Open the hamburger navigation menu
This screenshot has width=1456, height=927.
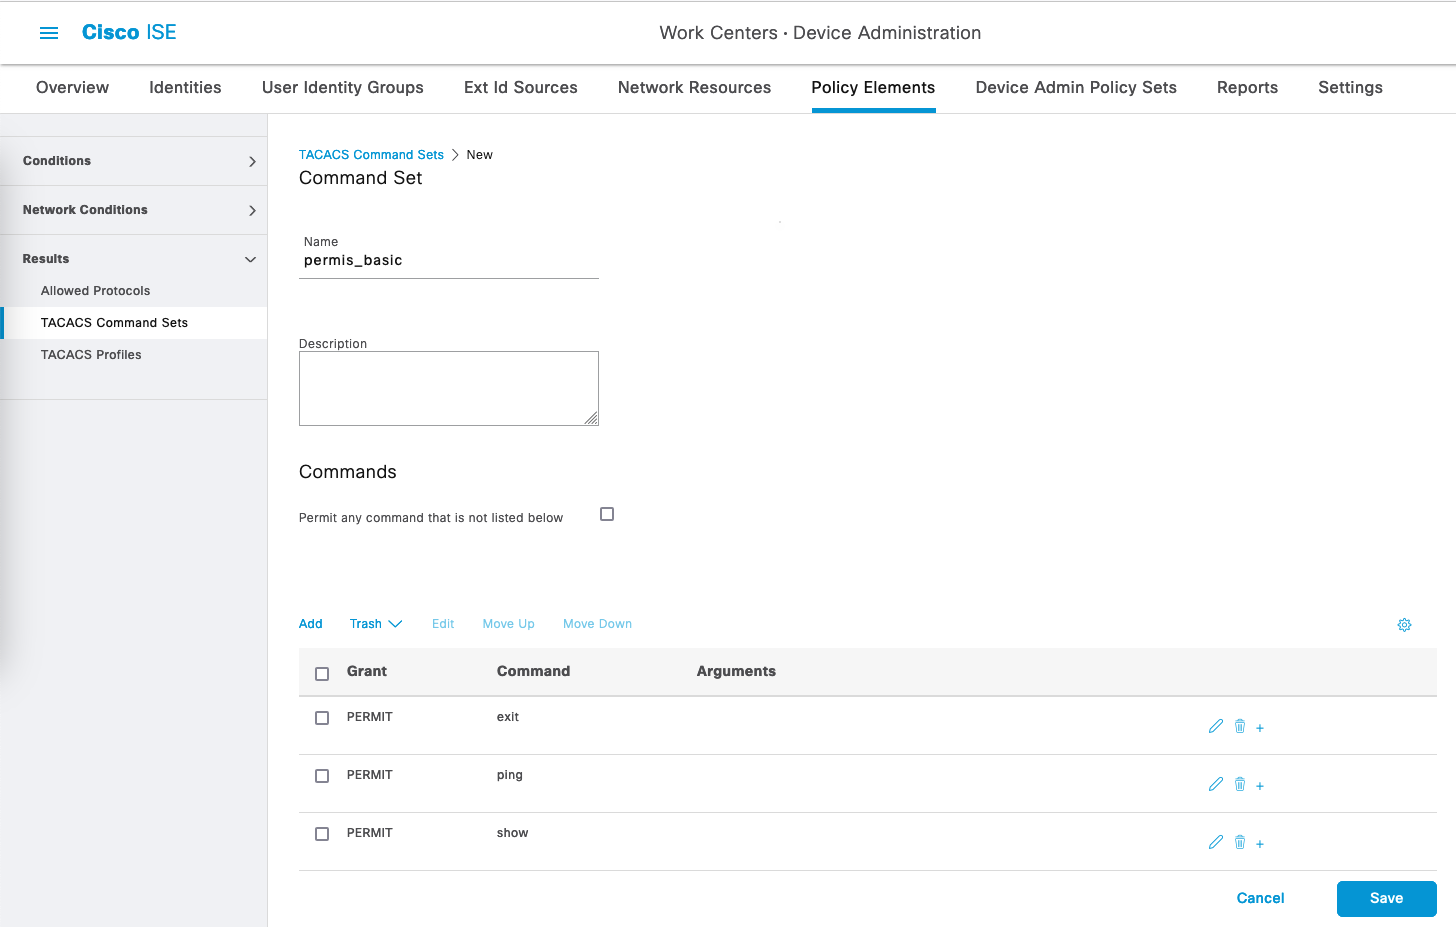pos(48,33)
